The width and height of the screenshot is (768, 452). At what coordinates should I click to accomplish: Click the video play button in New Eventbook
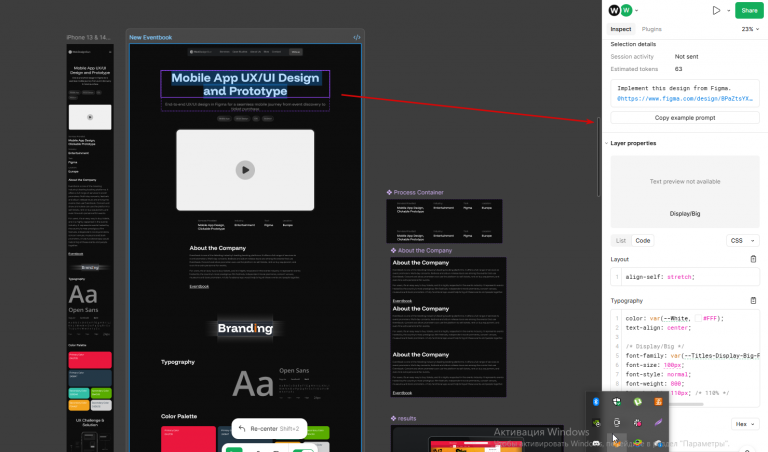coord(245,170)
